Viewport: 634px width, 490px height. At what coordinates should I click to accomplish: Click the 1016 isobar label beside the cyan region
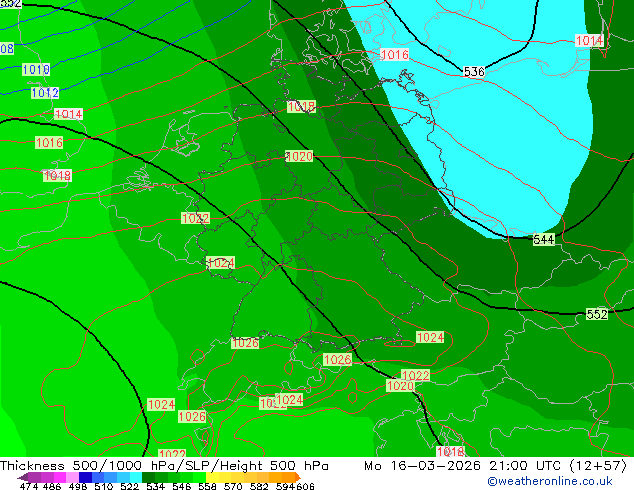click(395, 54)
